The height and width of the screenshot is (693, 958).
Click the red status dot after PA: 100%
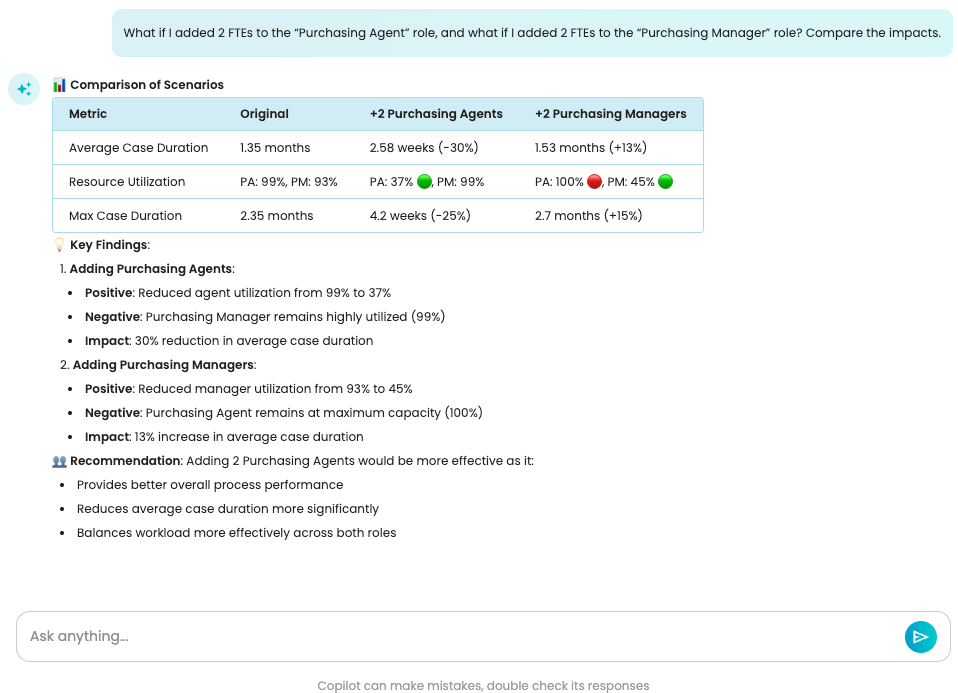[x=594, y=182]
